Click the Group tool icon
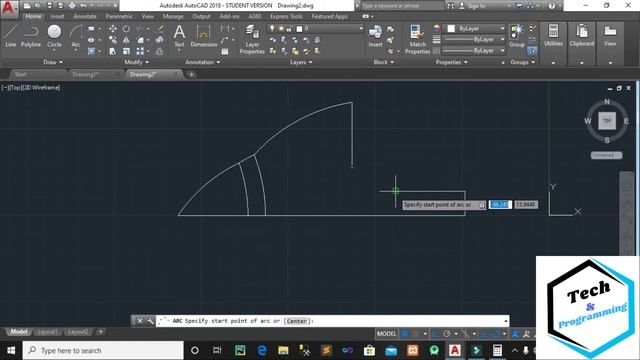The image size is (640, 360). [x=517, y=36]
